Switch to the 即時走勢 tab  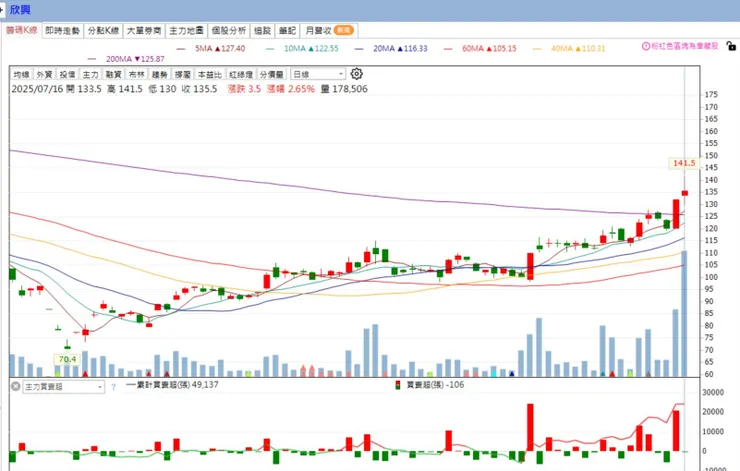(62, 31)
